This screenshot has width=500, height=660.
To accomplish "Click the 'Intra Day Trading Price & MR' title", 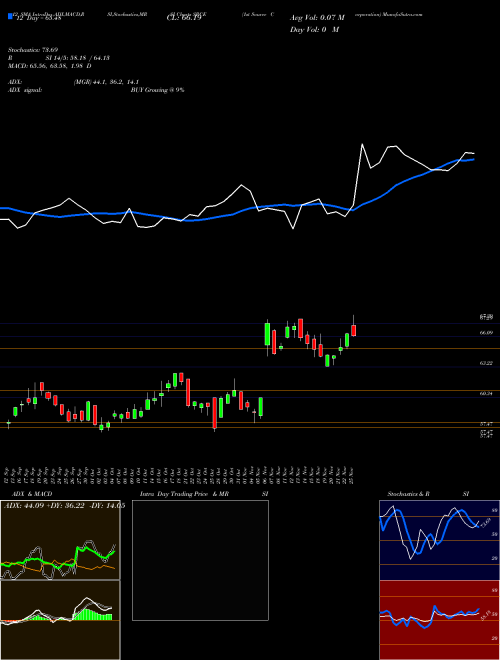I will tap(184, 494).
